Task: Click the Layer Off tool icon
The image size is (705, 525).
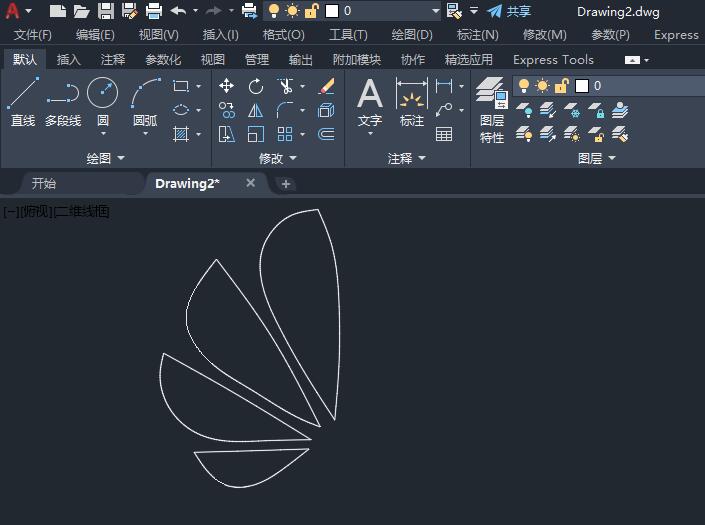Action: coord(524,110)
